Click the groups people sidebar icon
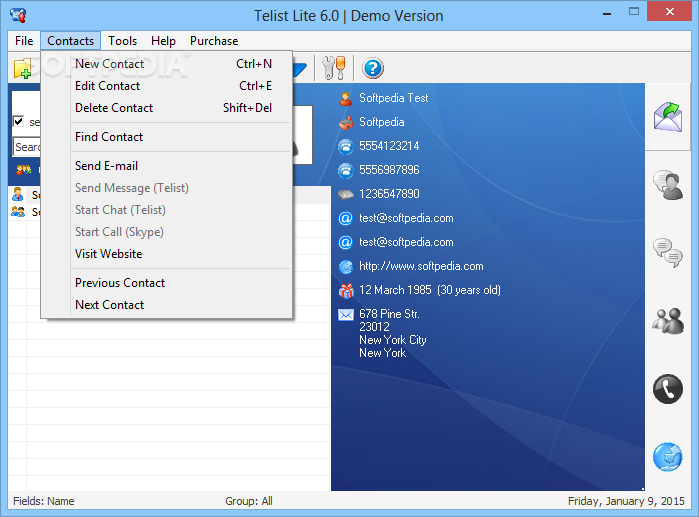The height and width of the screenshot is (517, 699). click(x=668, y=320)
